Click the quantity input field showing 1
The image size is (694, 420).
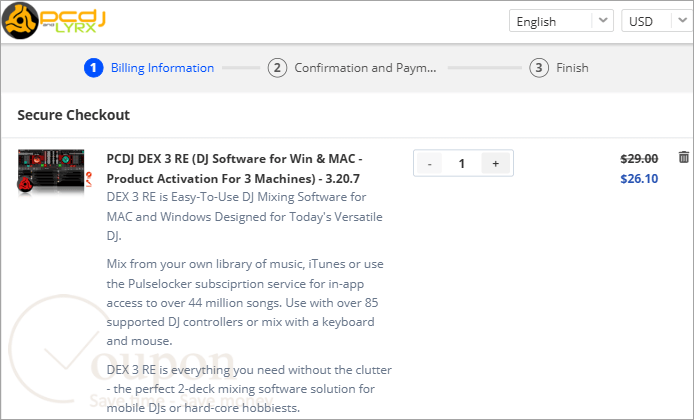462,164
